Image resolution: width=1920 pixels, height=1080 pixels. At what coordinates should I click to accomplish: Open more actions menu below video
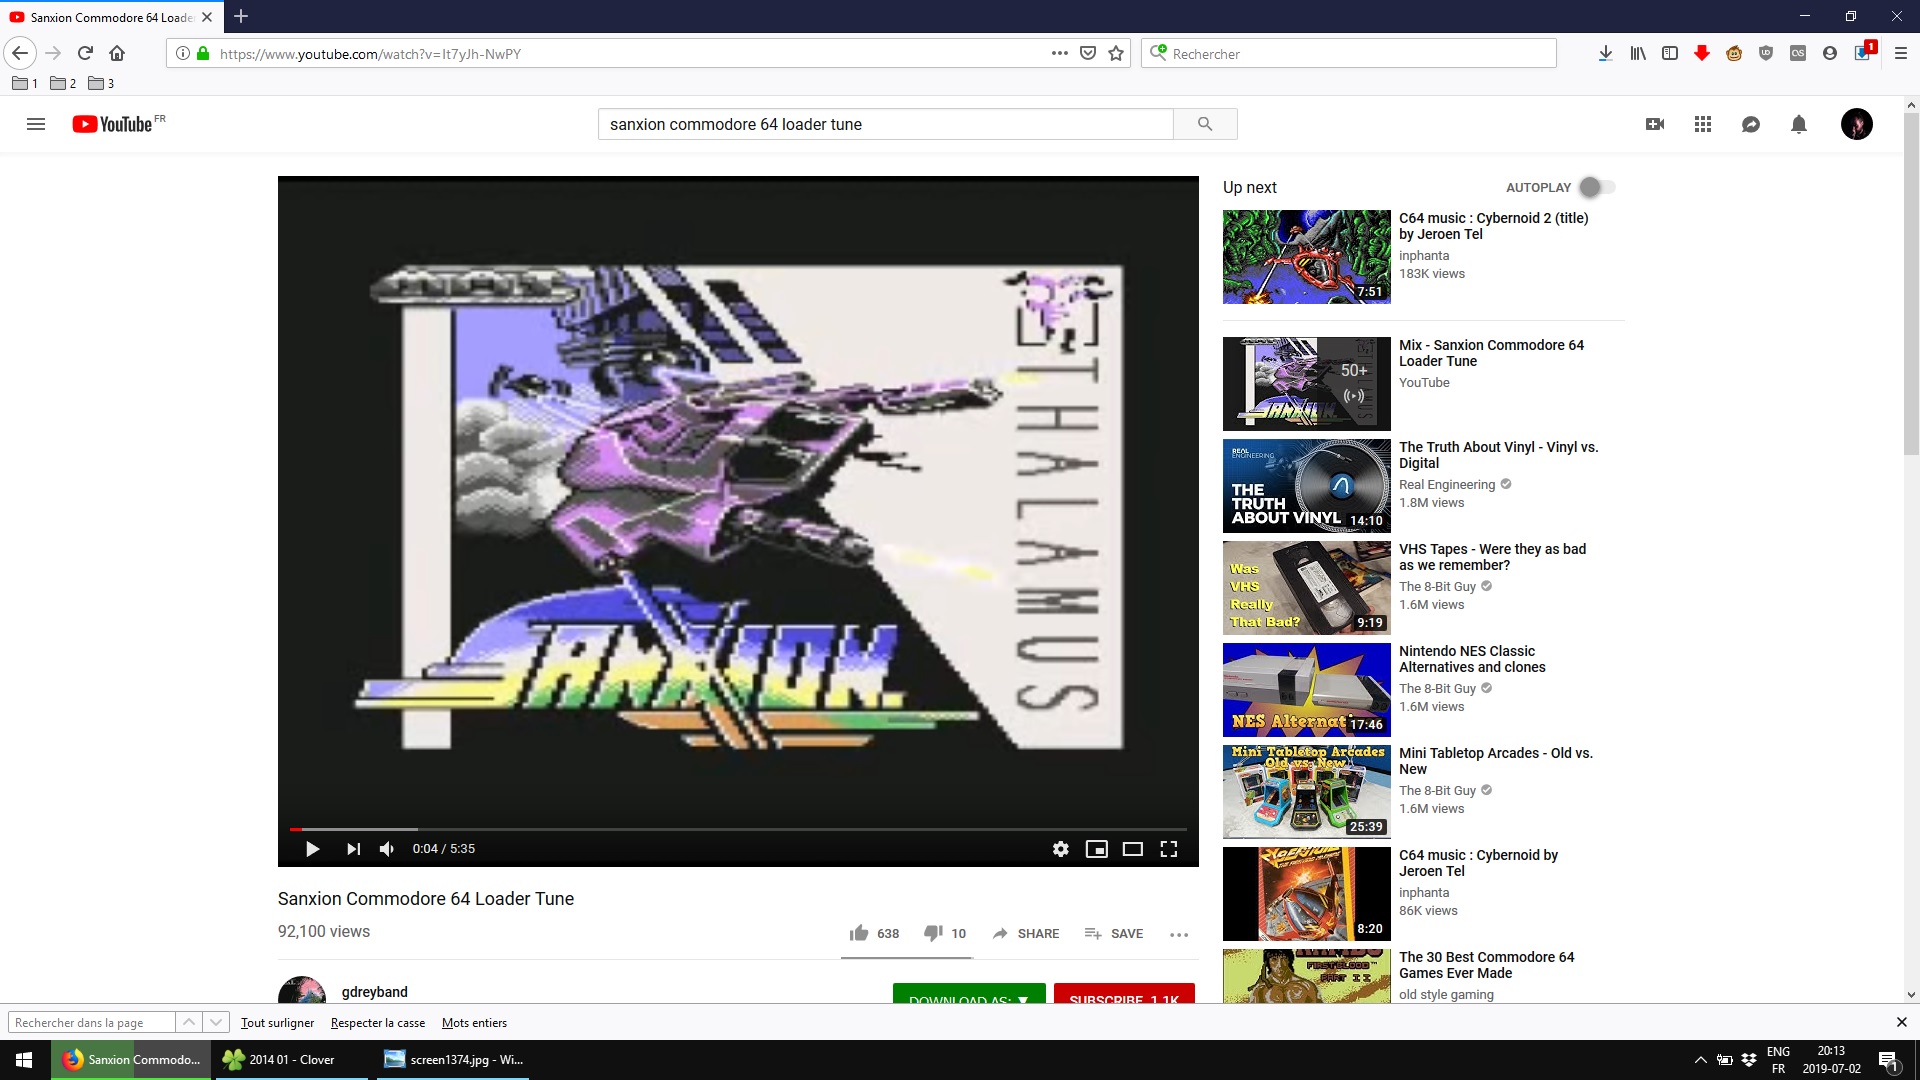tap(1179, 934)
